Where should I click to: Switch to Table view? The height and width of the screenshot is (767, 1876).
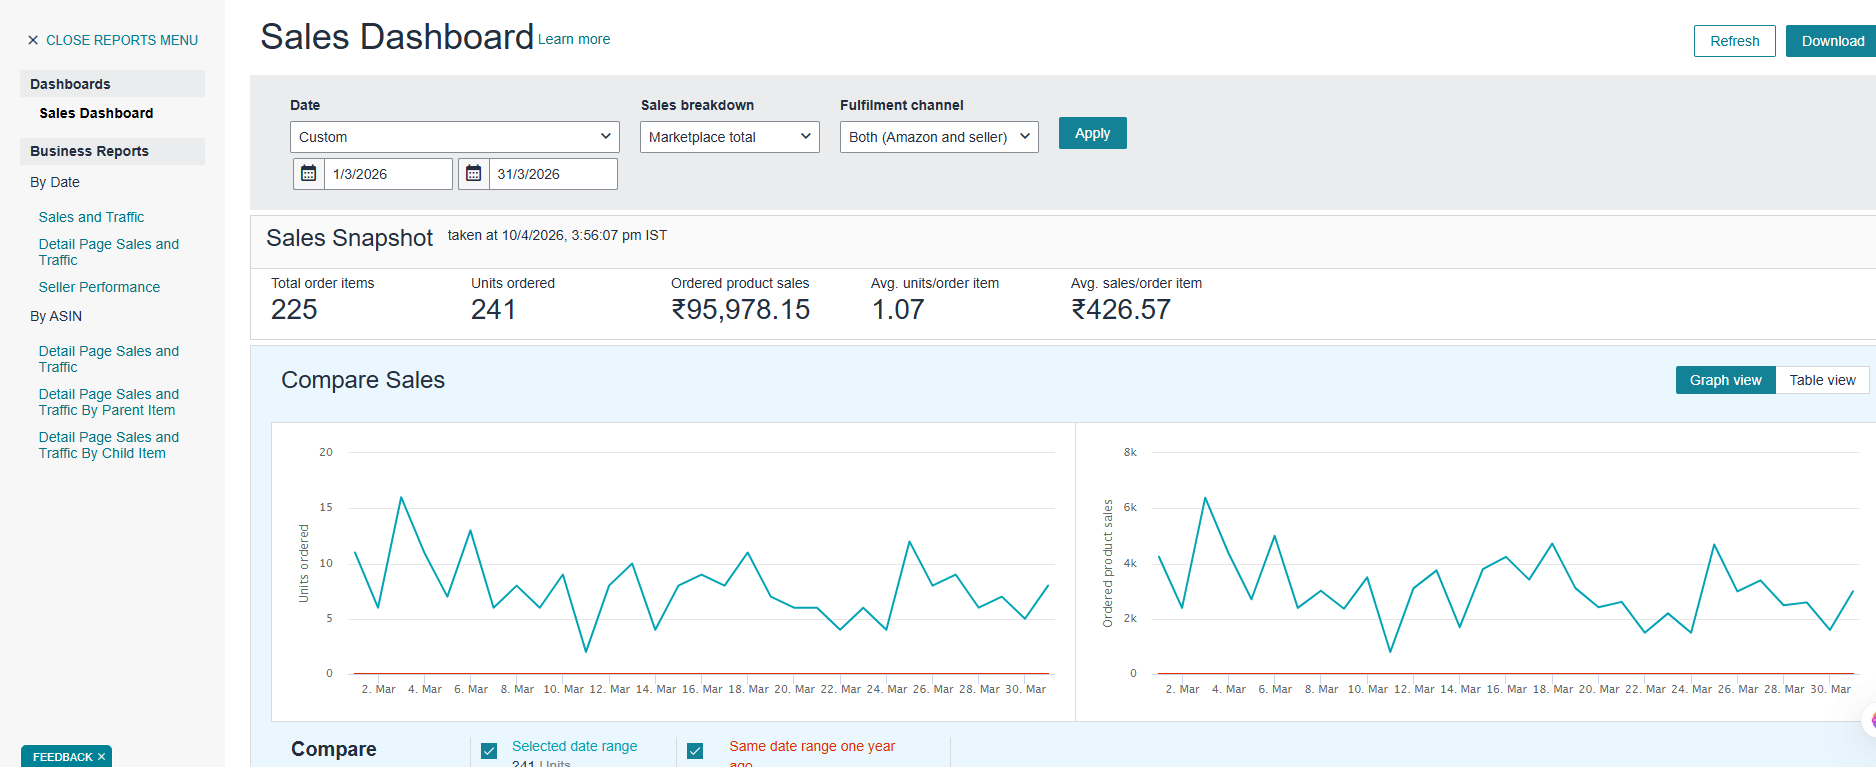click(x=1821, y=380)
